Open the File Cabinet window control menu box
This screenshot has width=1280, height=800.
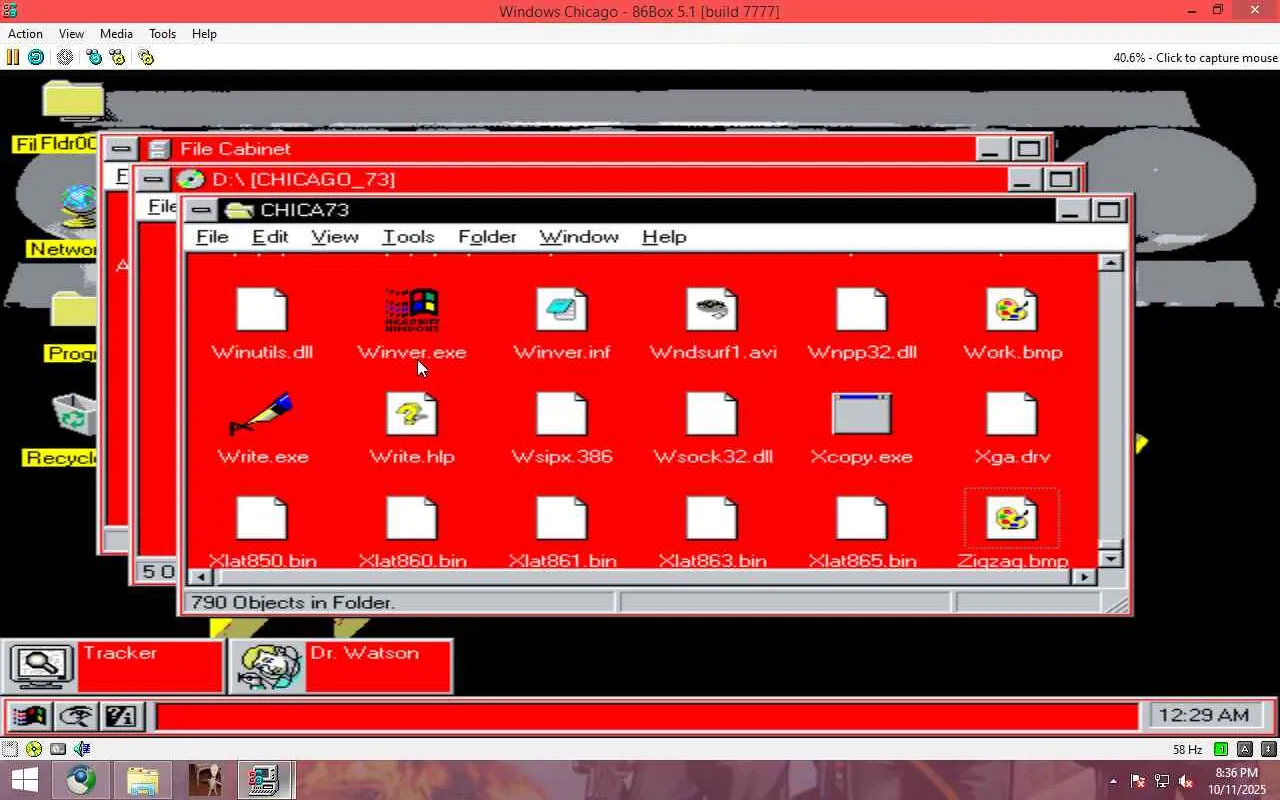[x=121, y=149]
